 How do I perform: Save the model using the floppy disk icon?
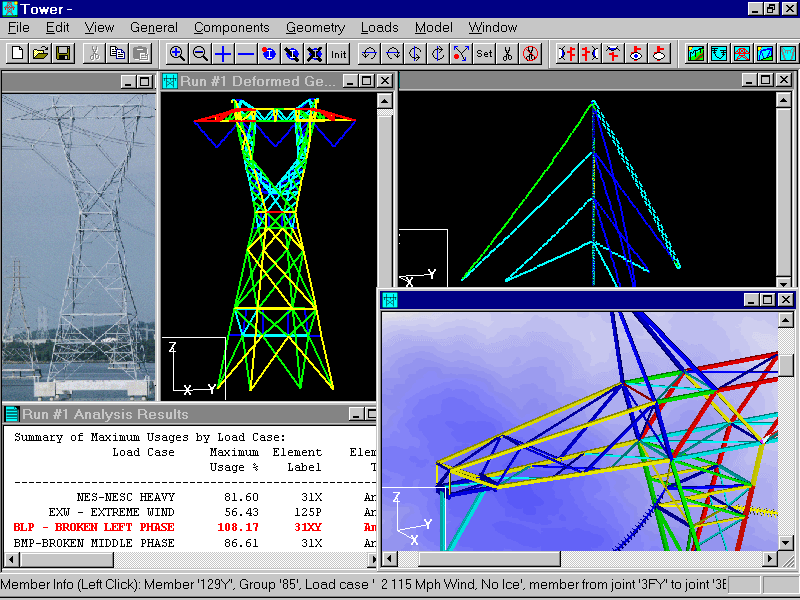pyautogui.click(x=62, y=53)
